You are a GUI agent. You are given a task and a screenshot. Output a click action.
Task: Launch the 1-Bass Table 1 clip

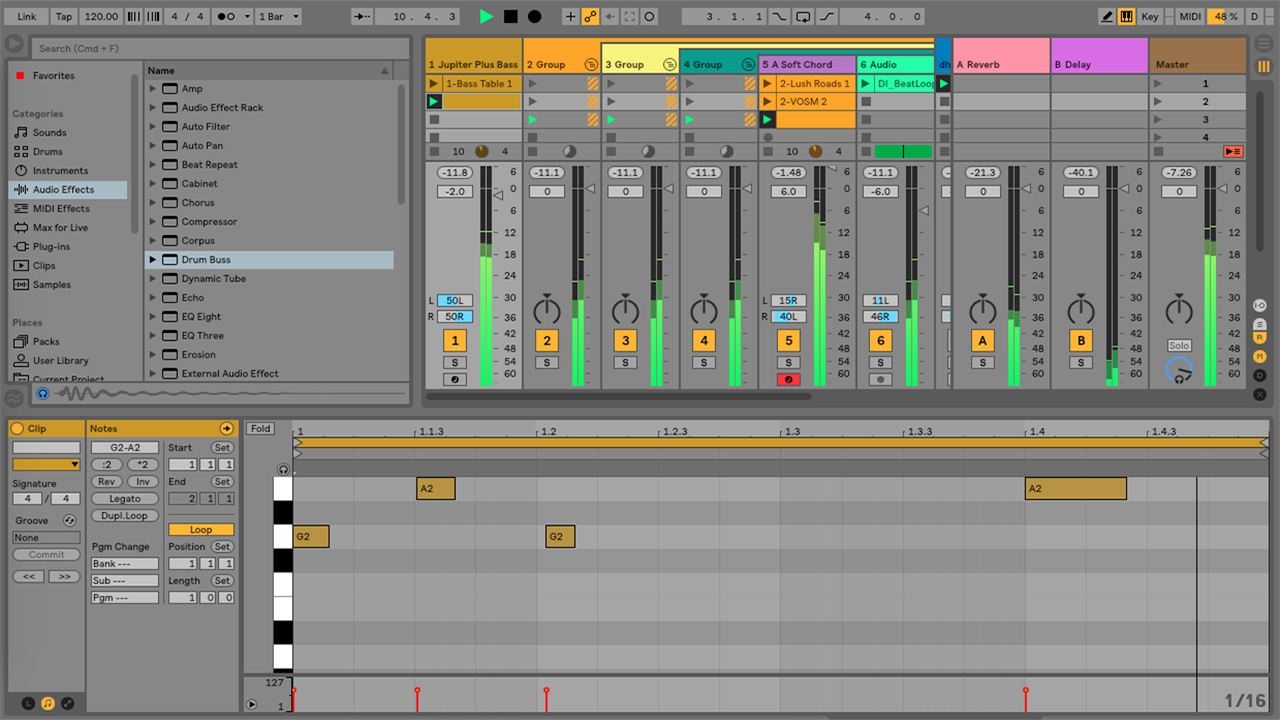tap(434, 84)
